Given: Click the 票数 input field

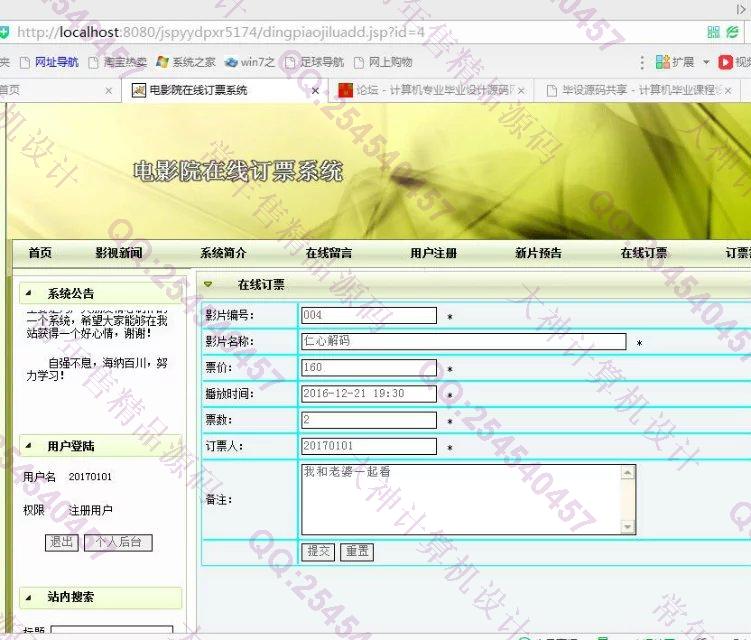Looking at the screenshot, I should coord(369,420).
